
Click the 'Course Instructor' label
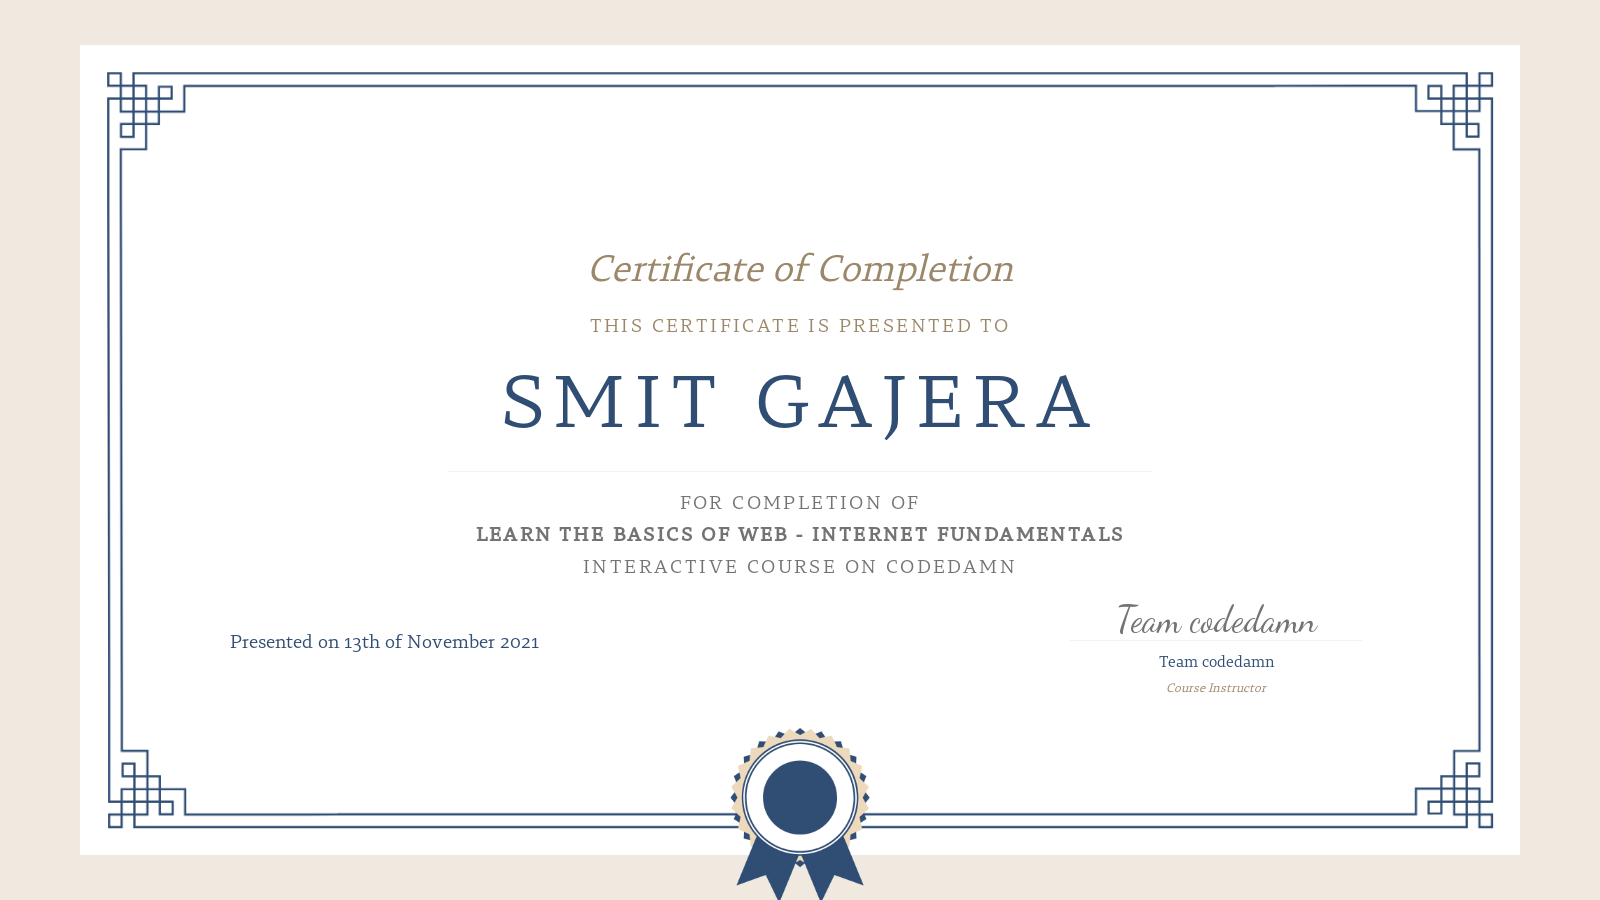coord(1216,688)
